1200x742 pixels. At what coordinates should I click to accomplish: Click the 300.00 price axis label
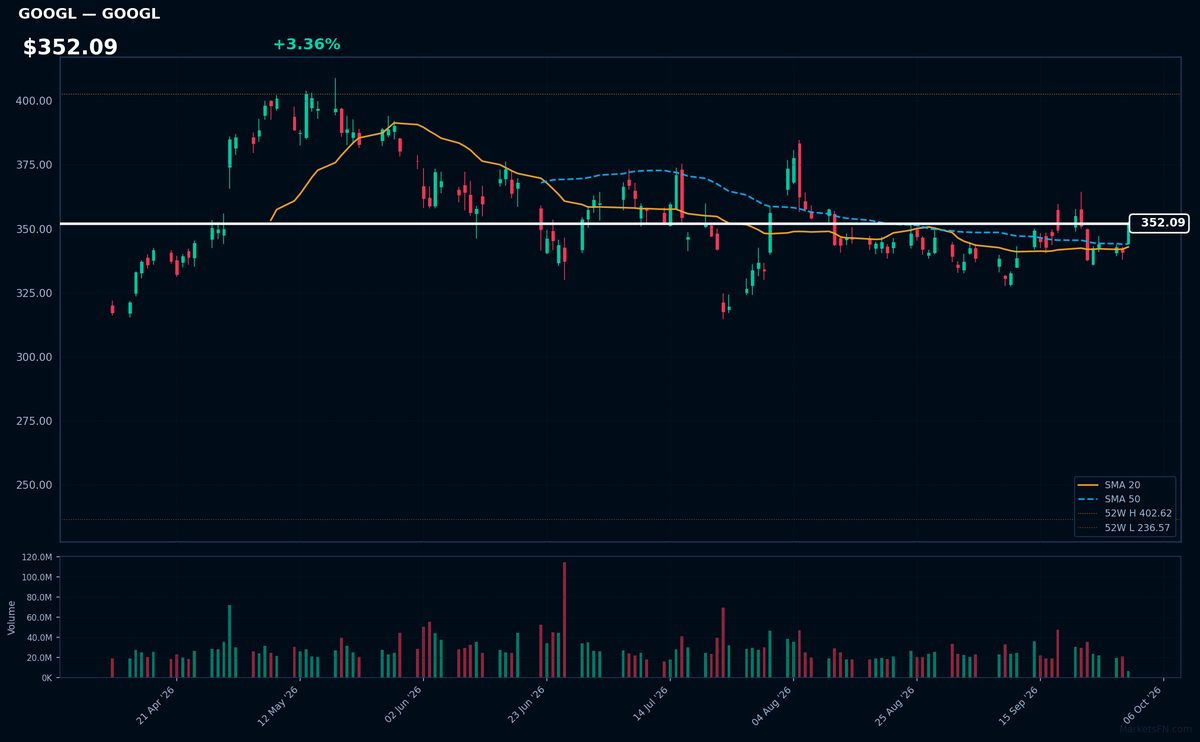click(34, 357)
